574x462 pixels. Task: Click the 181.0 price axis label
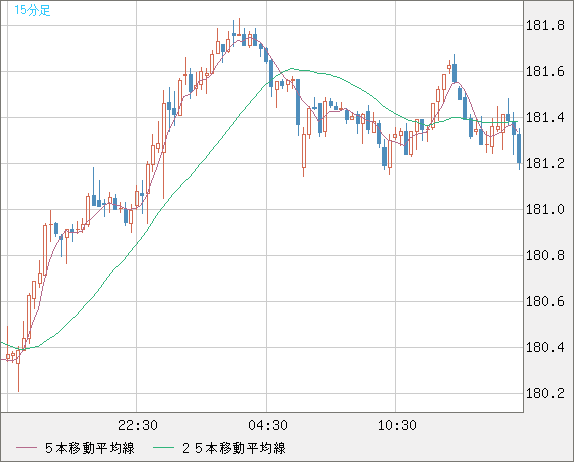pos(545,210)
